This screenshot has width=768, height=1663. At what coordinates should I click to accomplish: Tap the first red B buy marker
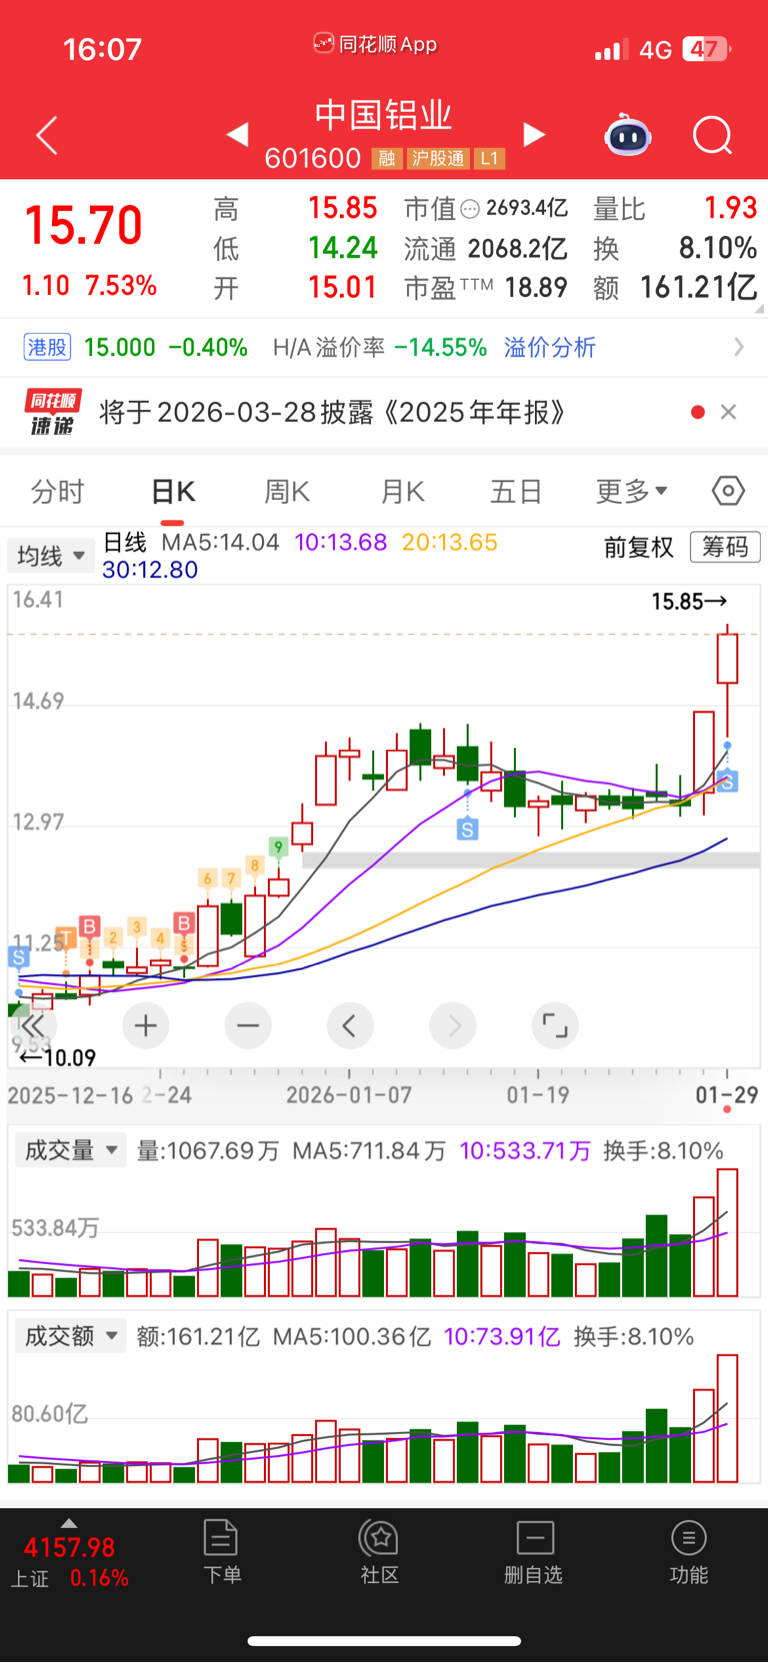tap(89, 927)
